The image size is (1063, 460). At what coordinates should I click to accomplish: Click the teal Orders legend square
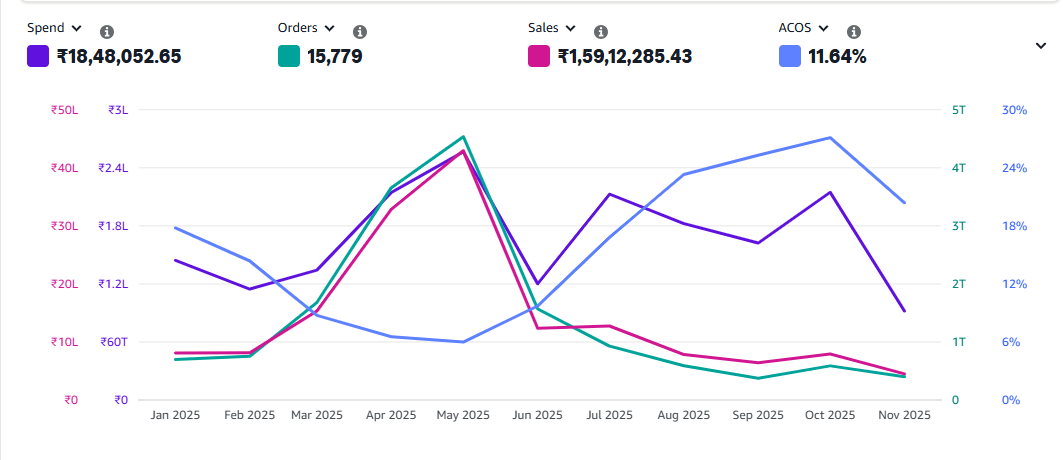coord(289,57)
